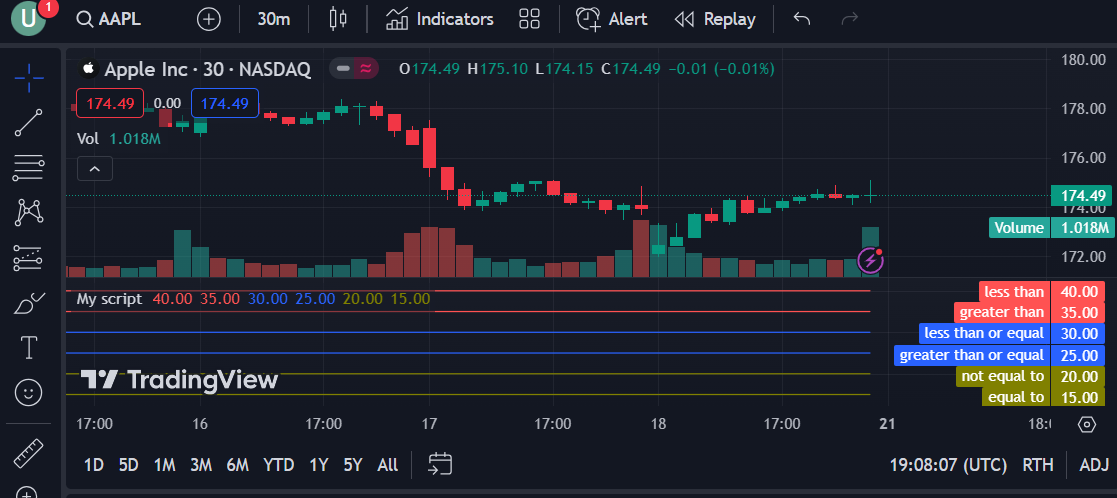The width and height of the screenshot is (1117, 498).
Task: Switch to the 1Y date range
Action: pos(318,465)
